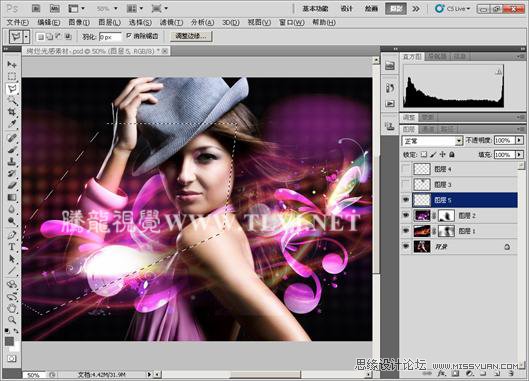Open the CS Live button
The width and height of the screenshot is (529, 381).
[452, 9]
